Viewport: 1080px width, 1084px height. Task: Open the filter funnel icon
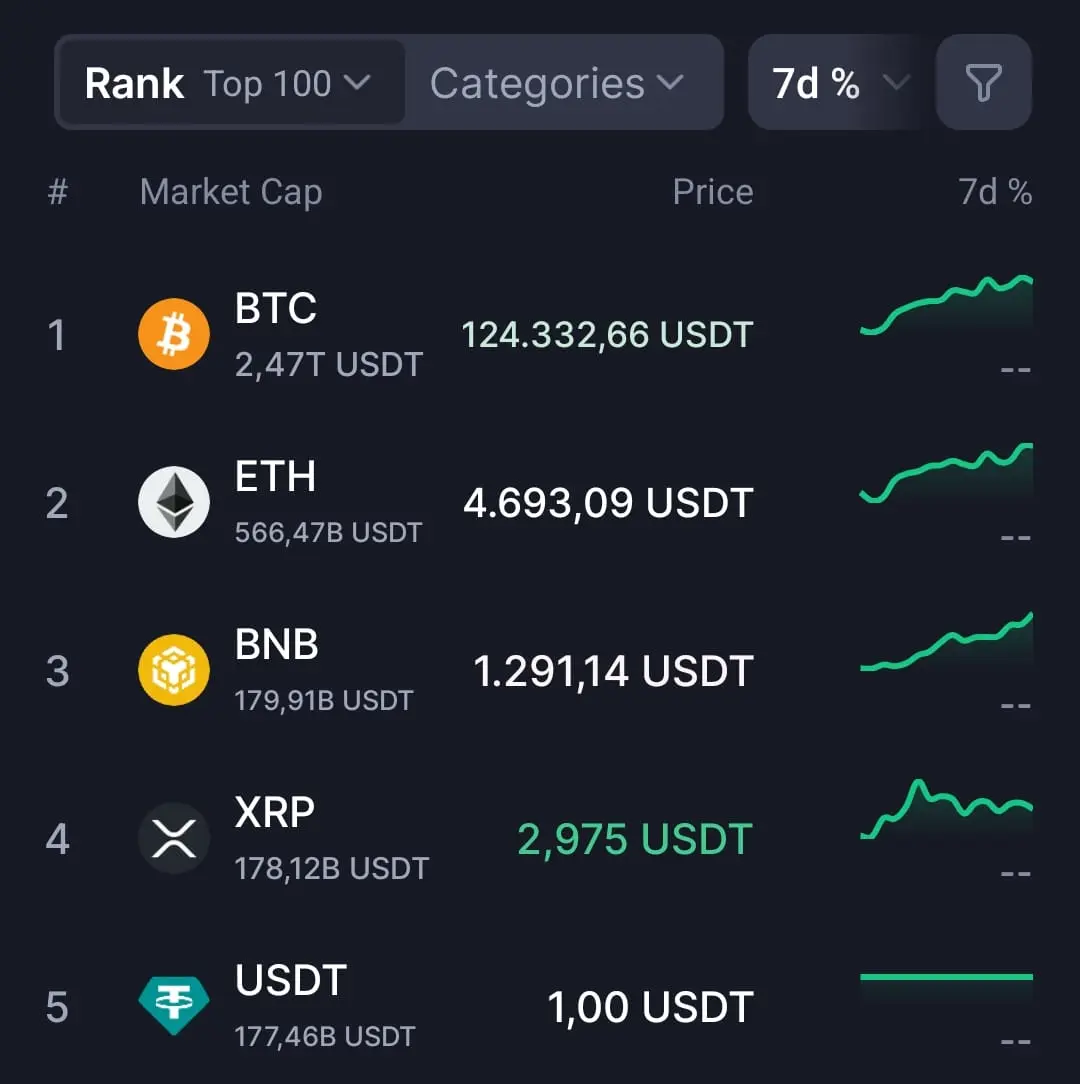[983, 83]
